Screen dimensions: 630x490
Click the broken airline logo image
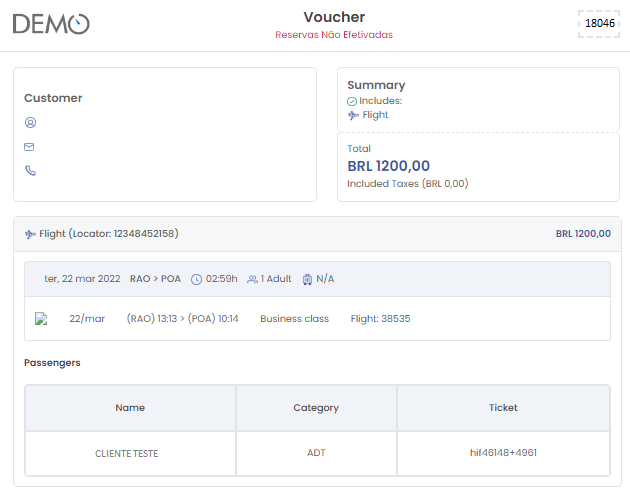[x=41, y=319]
